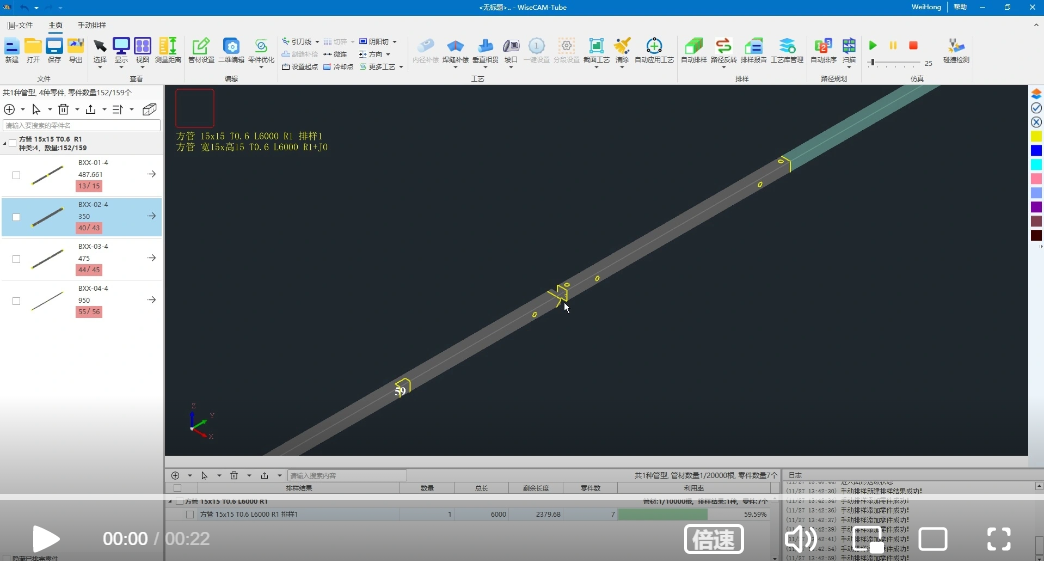Click the 碰撞检测 collision detection icon
The image size is (1044, 561).
point(956,48)
